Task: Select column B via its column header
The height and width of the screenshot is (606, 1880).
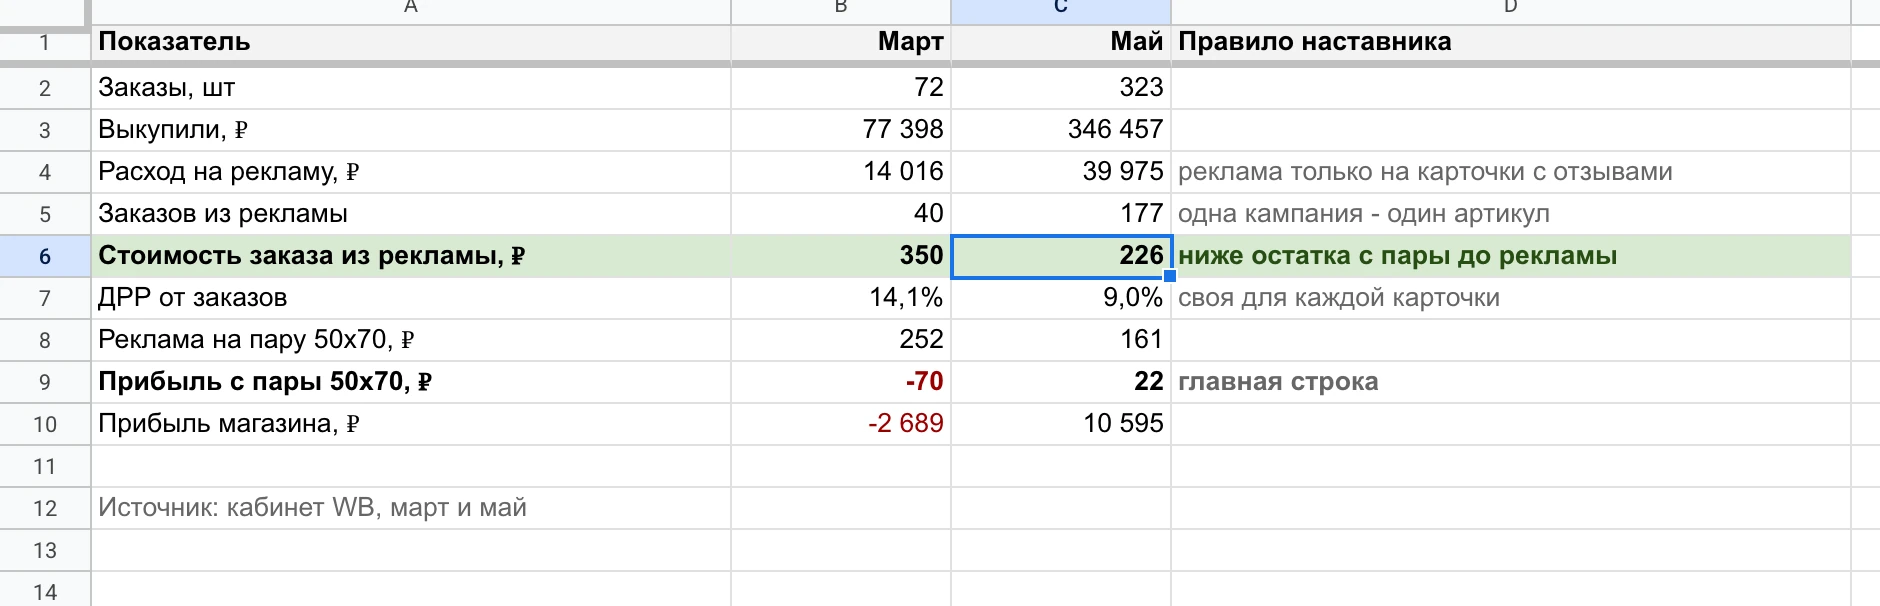Action: (841, 10)
